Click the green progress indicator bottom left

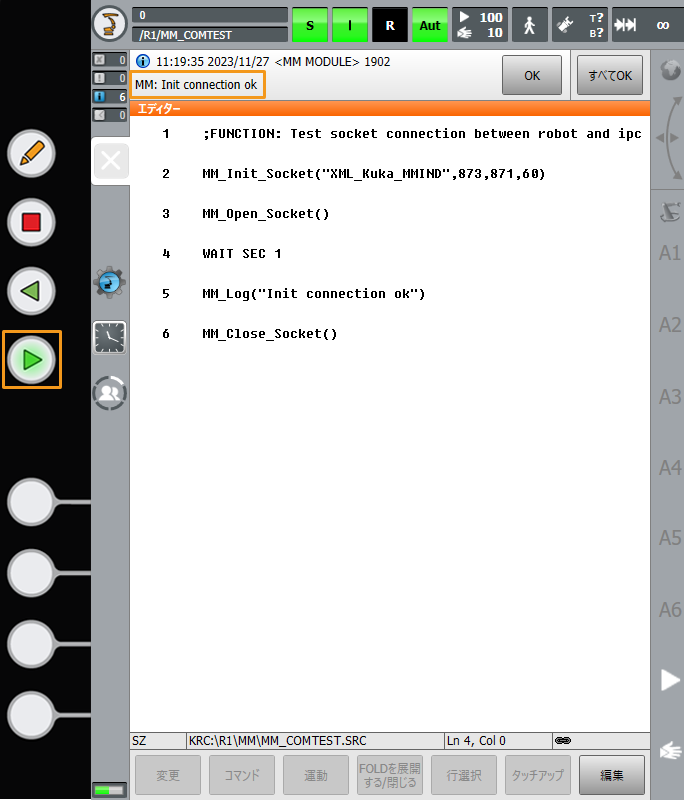pyautogui.click(x=109, y=790)
